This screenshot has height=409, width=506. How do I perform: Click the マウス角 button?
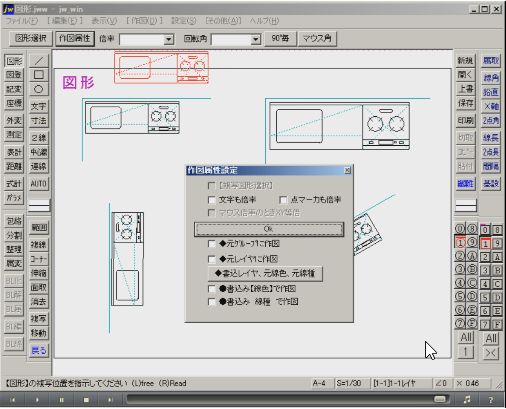click(x=317, y=39)
